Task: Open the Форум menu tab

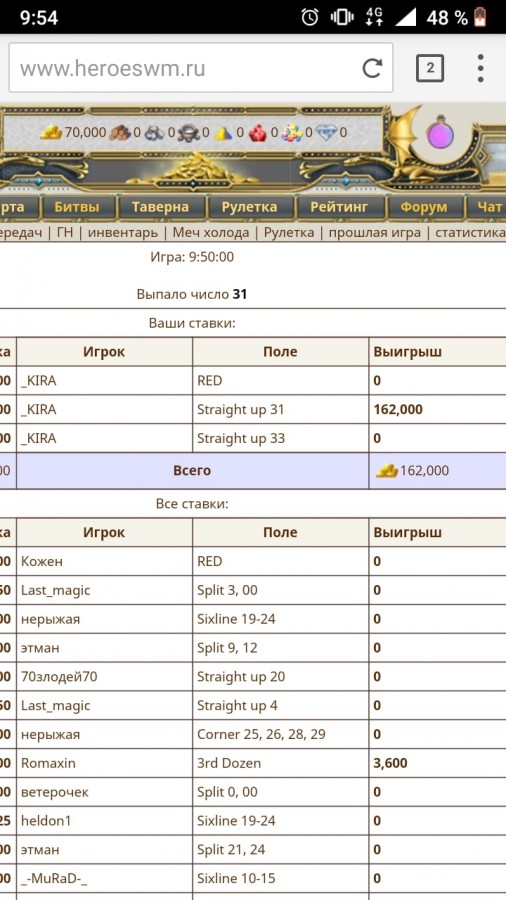Action: click(424, 207)
